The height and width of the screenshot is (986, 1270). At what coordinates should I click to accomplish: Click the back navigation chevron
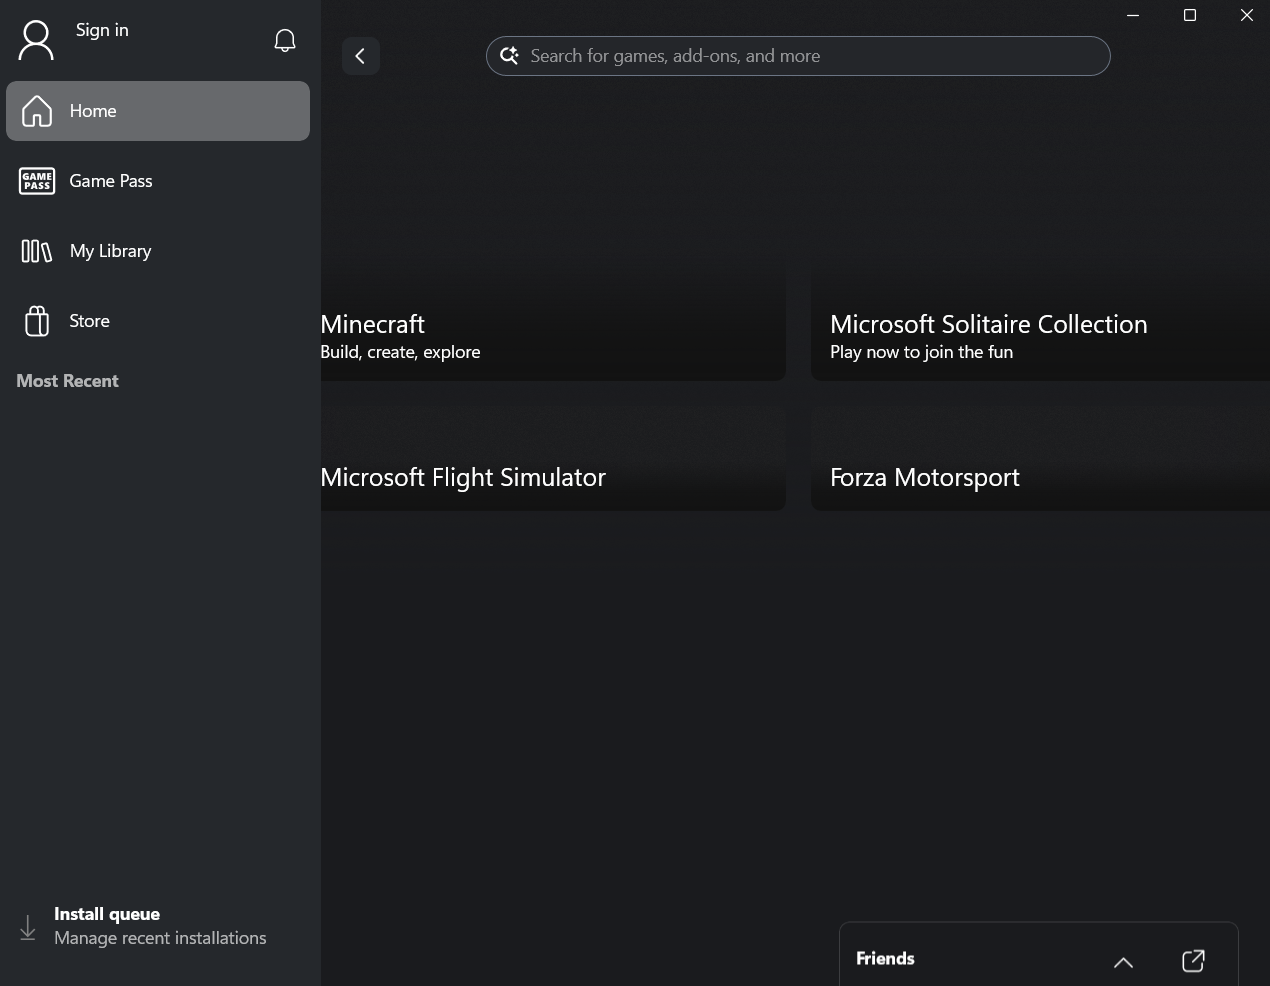click(360, 56)
